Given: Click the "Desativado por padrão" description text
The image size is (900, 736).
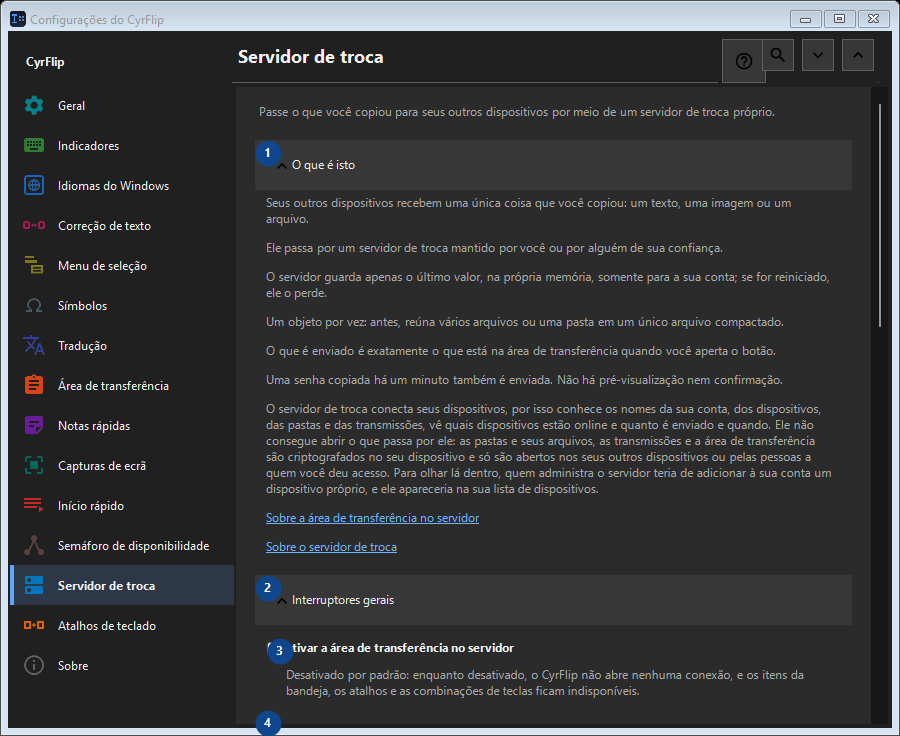Looking at the screenshot, I should pos(544,683).
